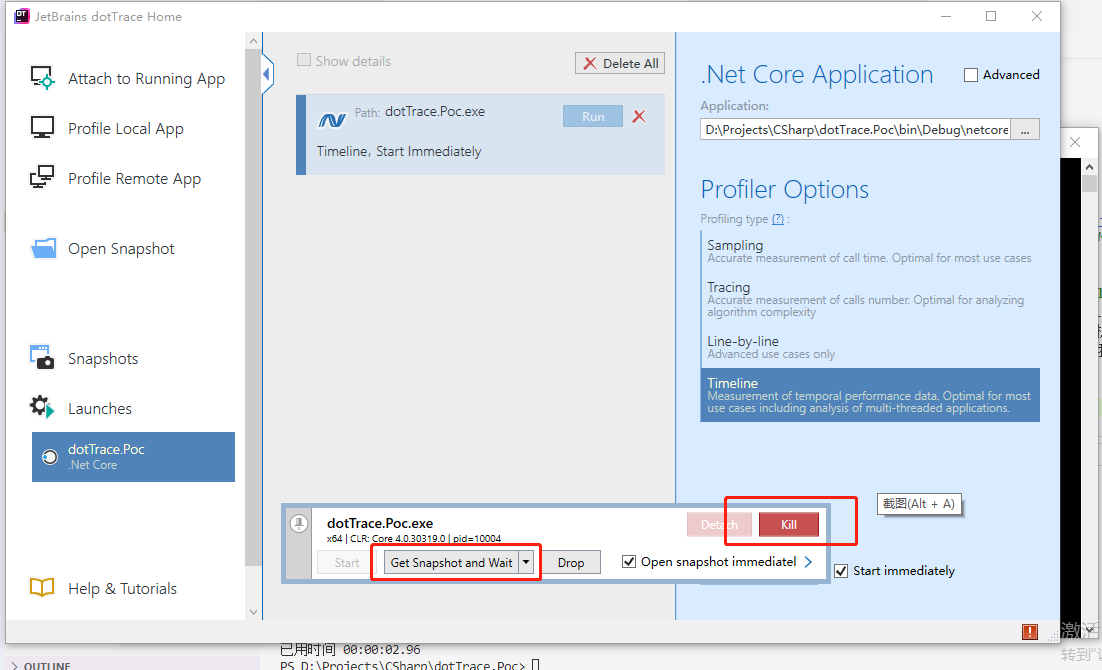1102x670 pixels.
Task: Collapse the middle panel with left arrow
Action: [x=267, y=74]
